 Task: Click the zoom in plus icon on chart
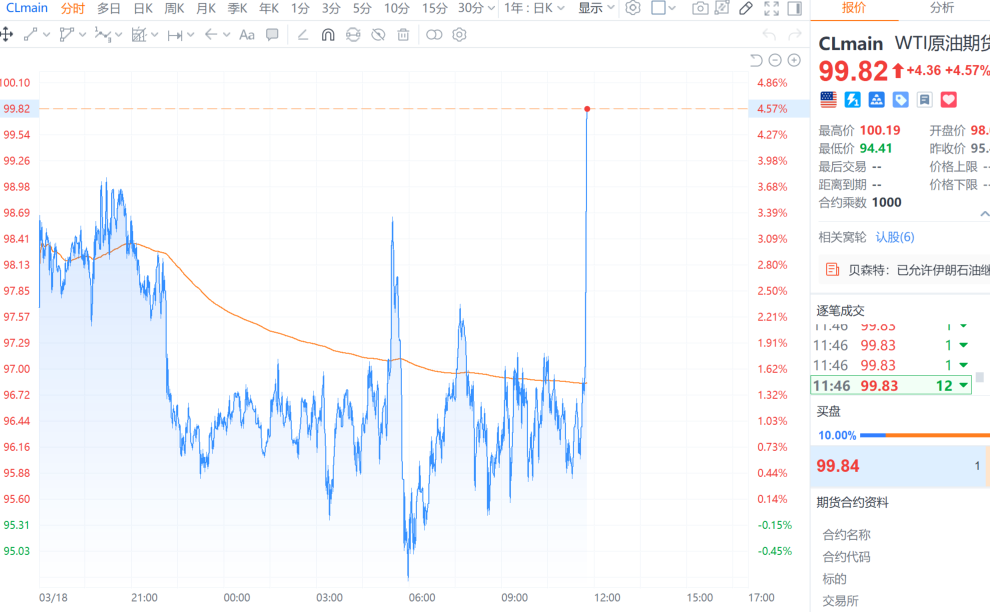tap(794, 60)
